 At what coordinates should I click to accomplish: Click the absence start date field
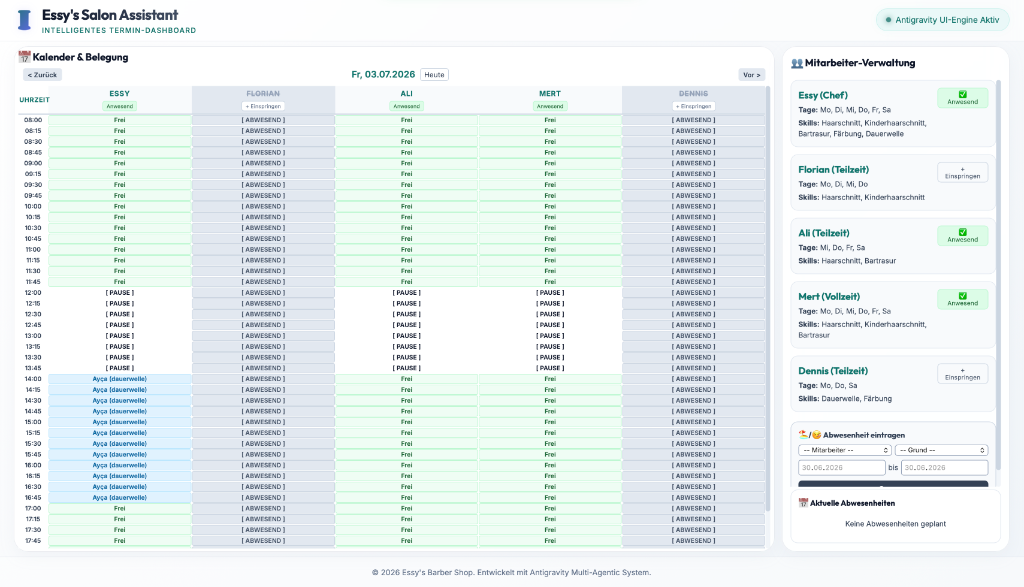coord(842,468)
